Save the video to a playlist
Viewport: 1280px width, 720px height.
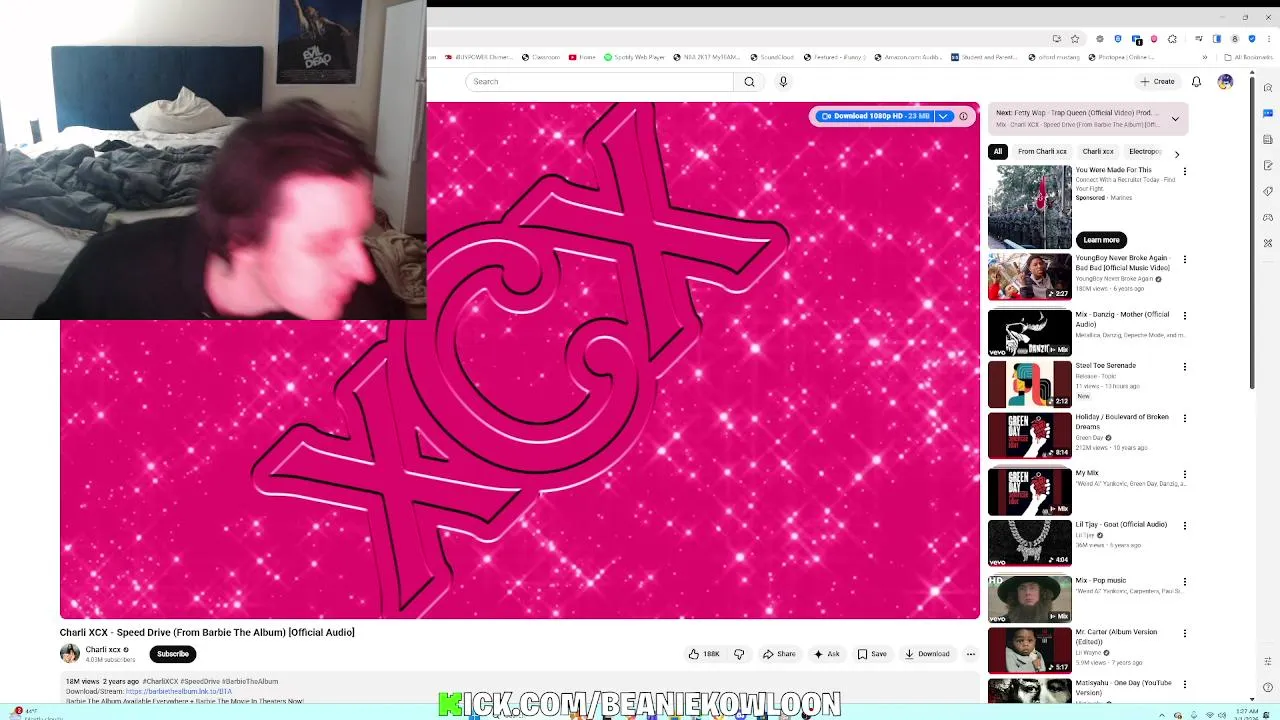coord(872,654)
